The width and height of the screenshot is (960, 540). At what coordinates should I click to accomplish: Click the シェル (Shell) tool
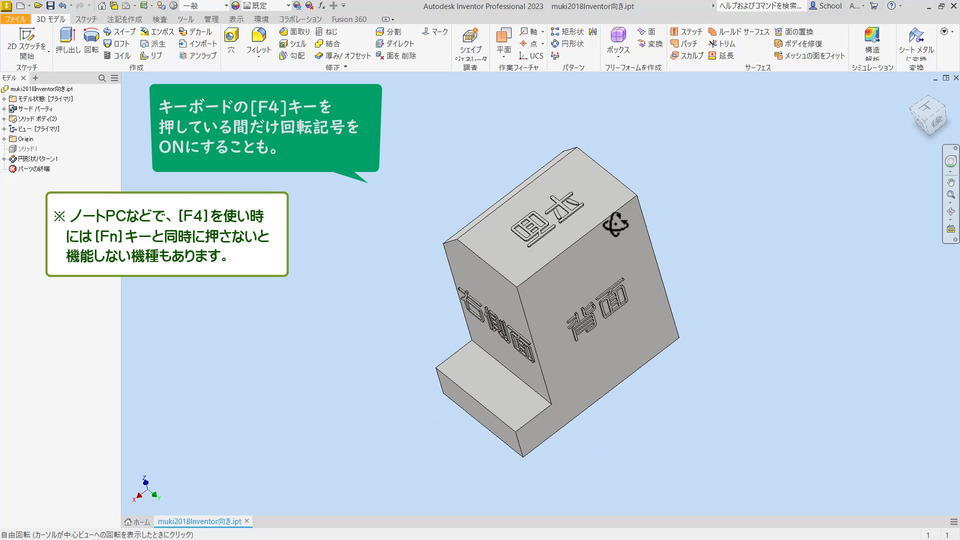point(292,44)
